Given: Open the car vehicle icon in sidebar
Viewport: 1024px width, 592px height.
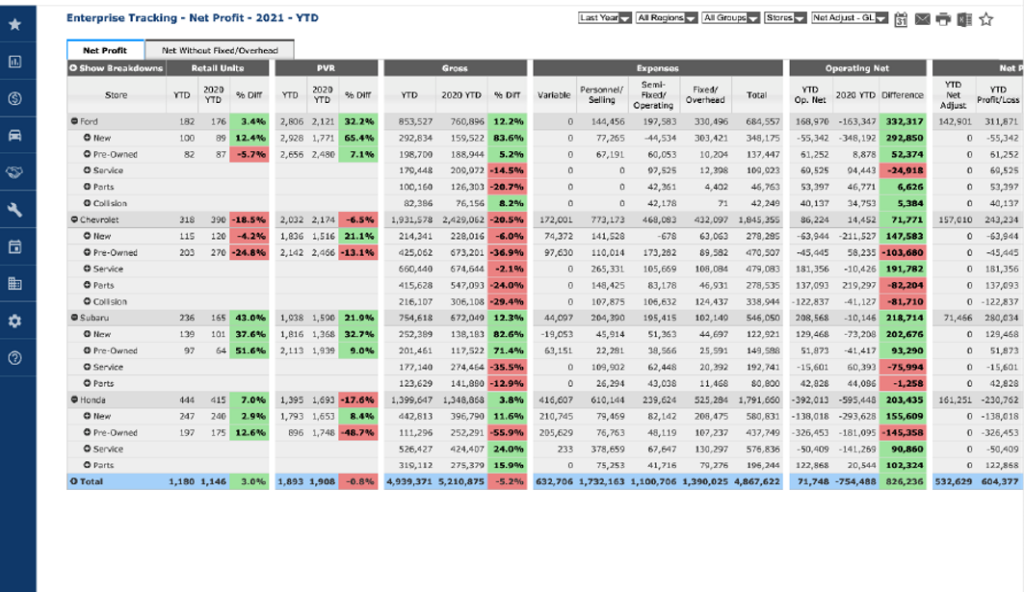Looking at the screenshot, I should 15,135.
